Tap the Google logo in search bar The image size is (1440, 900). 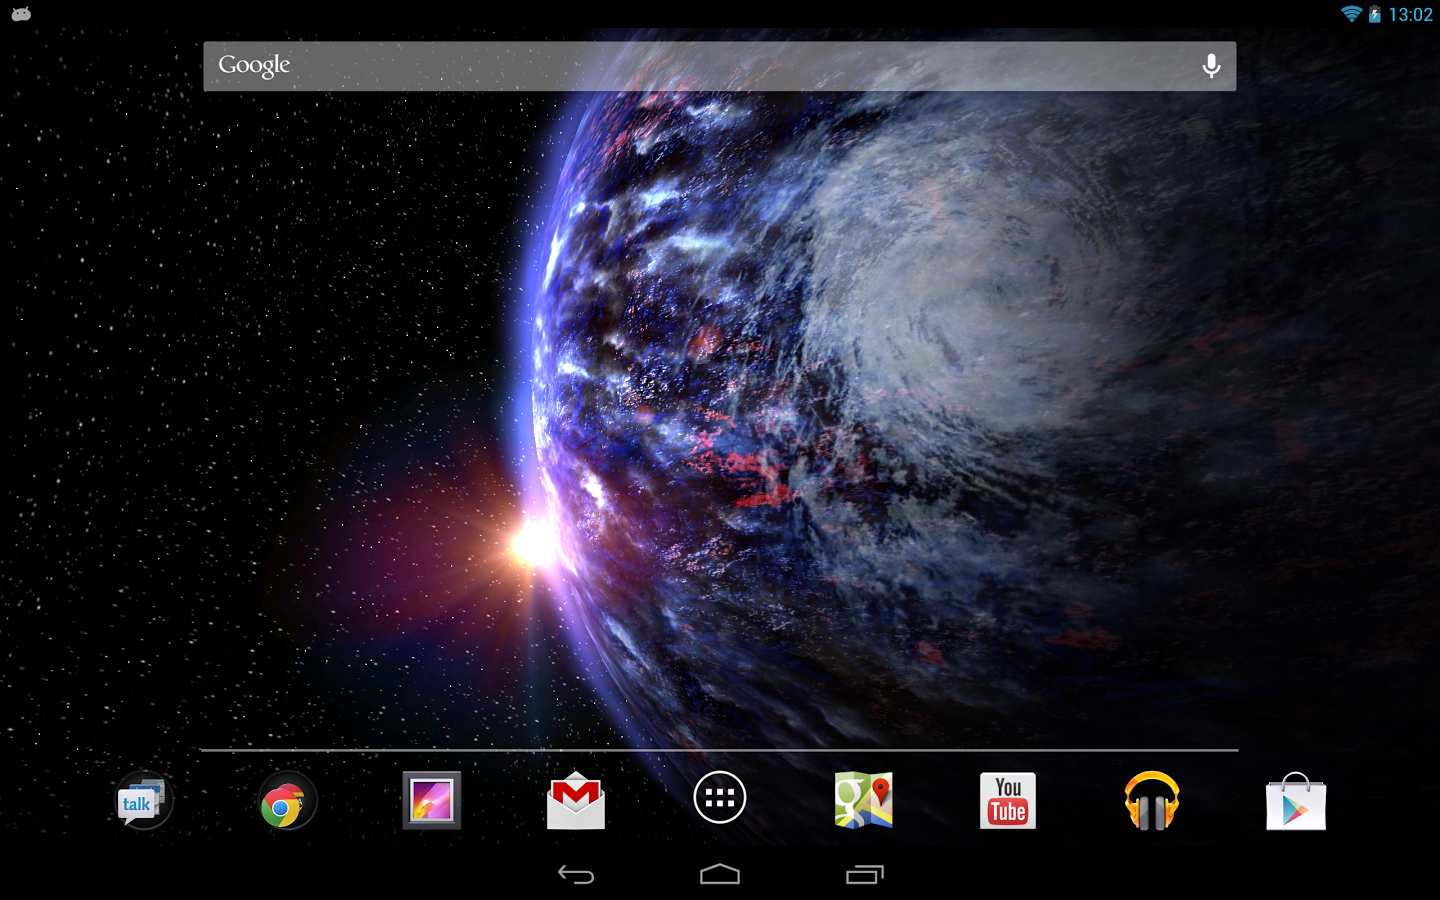pos(254,66)
